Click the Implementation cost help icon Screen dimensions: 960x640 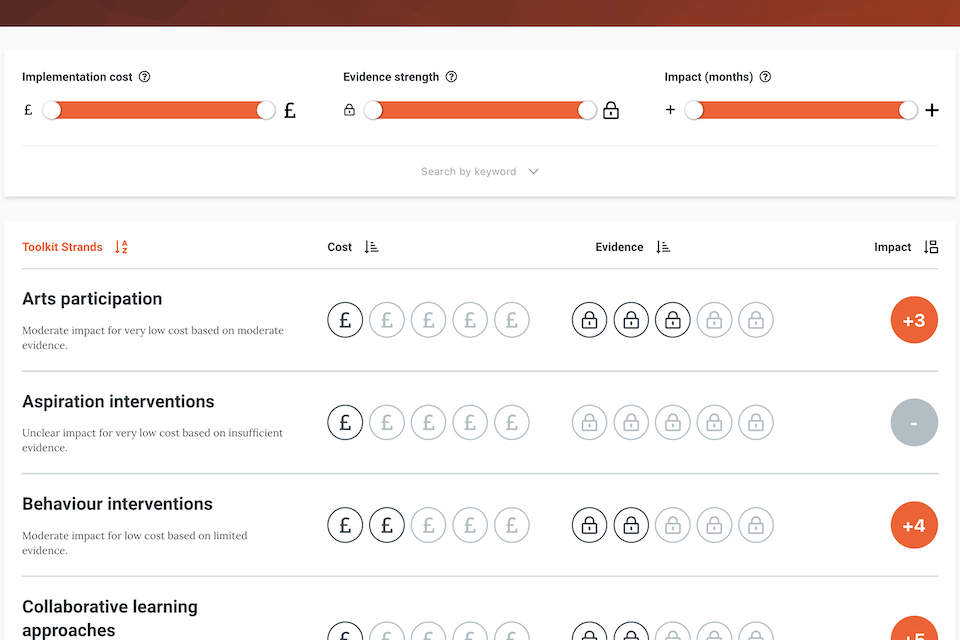point(145,77)
